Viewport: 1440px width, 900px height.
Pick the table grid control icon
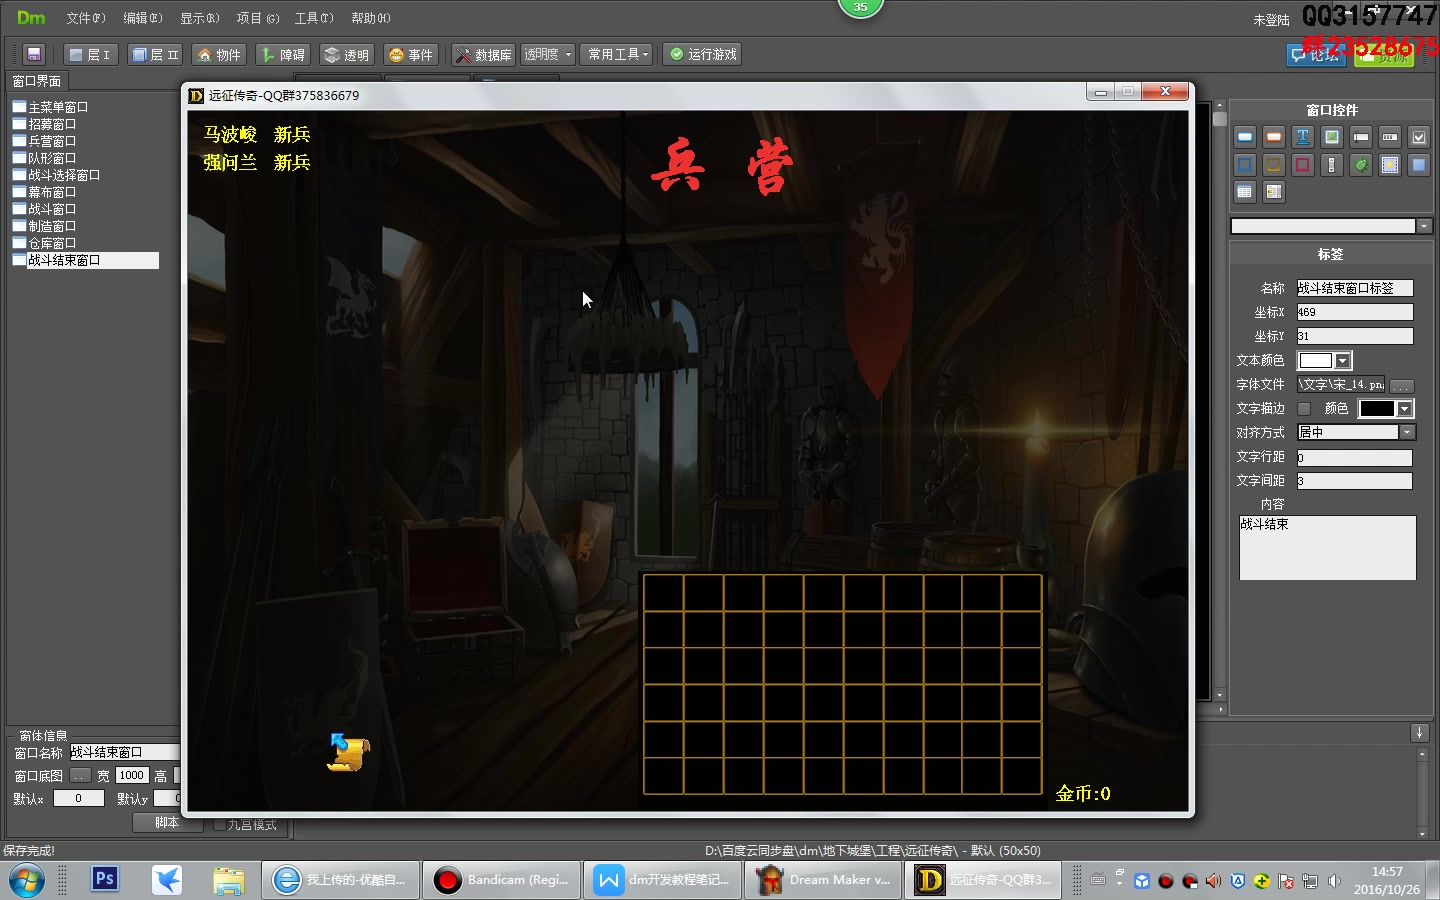1244,192
